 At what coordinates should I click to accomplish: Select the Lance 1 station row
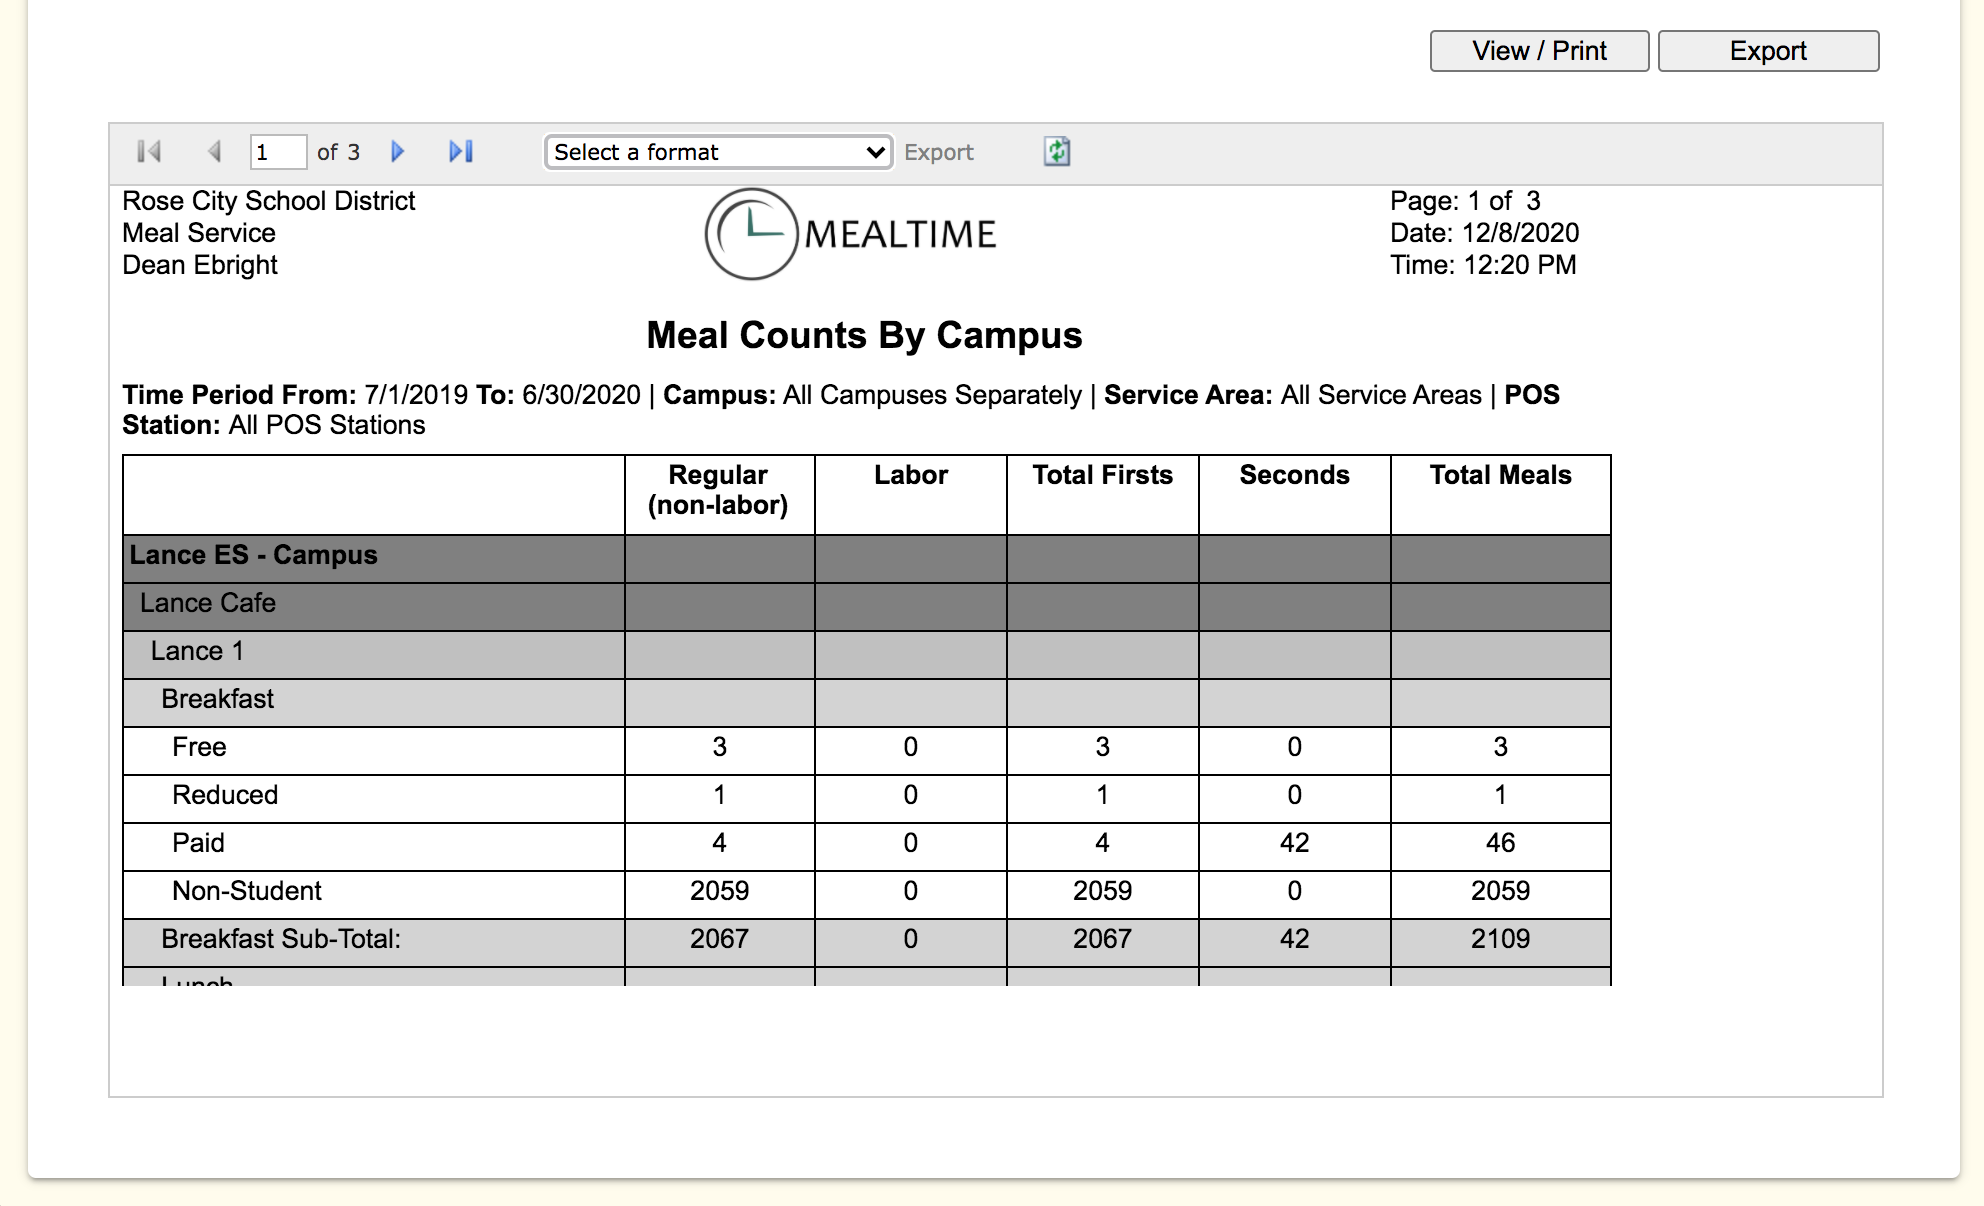click(197, 651)
